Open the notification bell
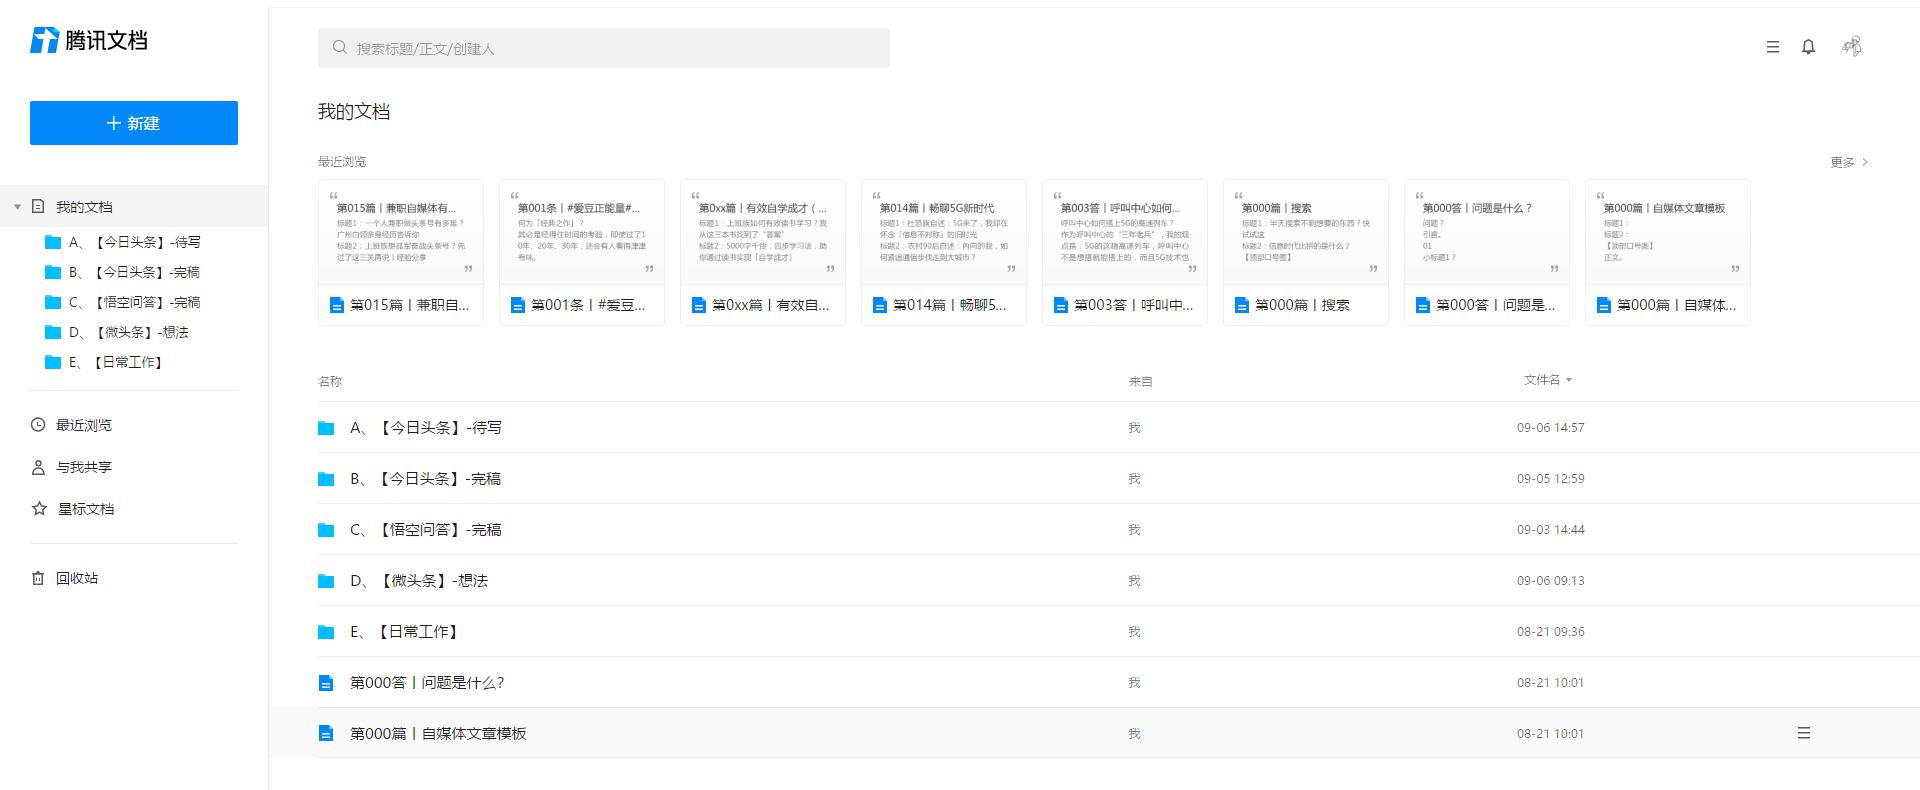1920x790 pixels. [x=1808, y=47]
